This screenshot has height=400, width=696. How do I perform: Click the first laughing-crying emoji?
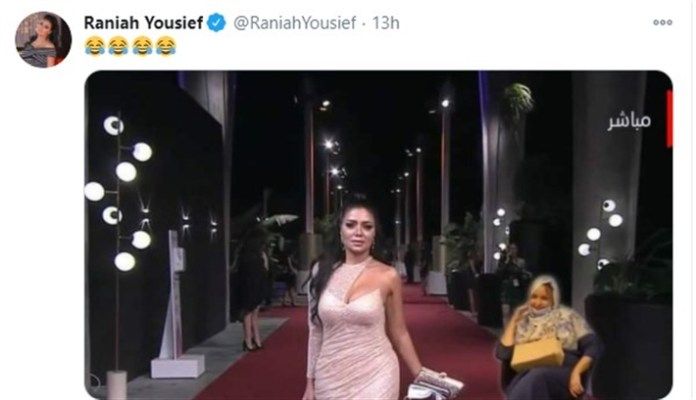click(95, 46)
